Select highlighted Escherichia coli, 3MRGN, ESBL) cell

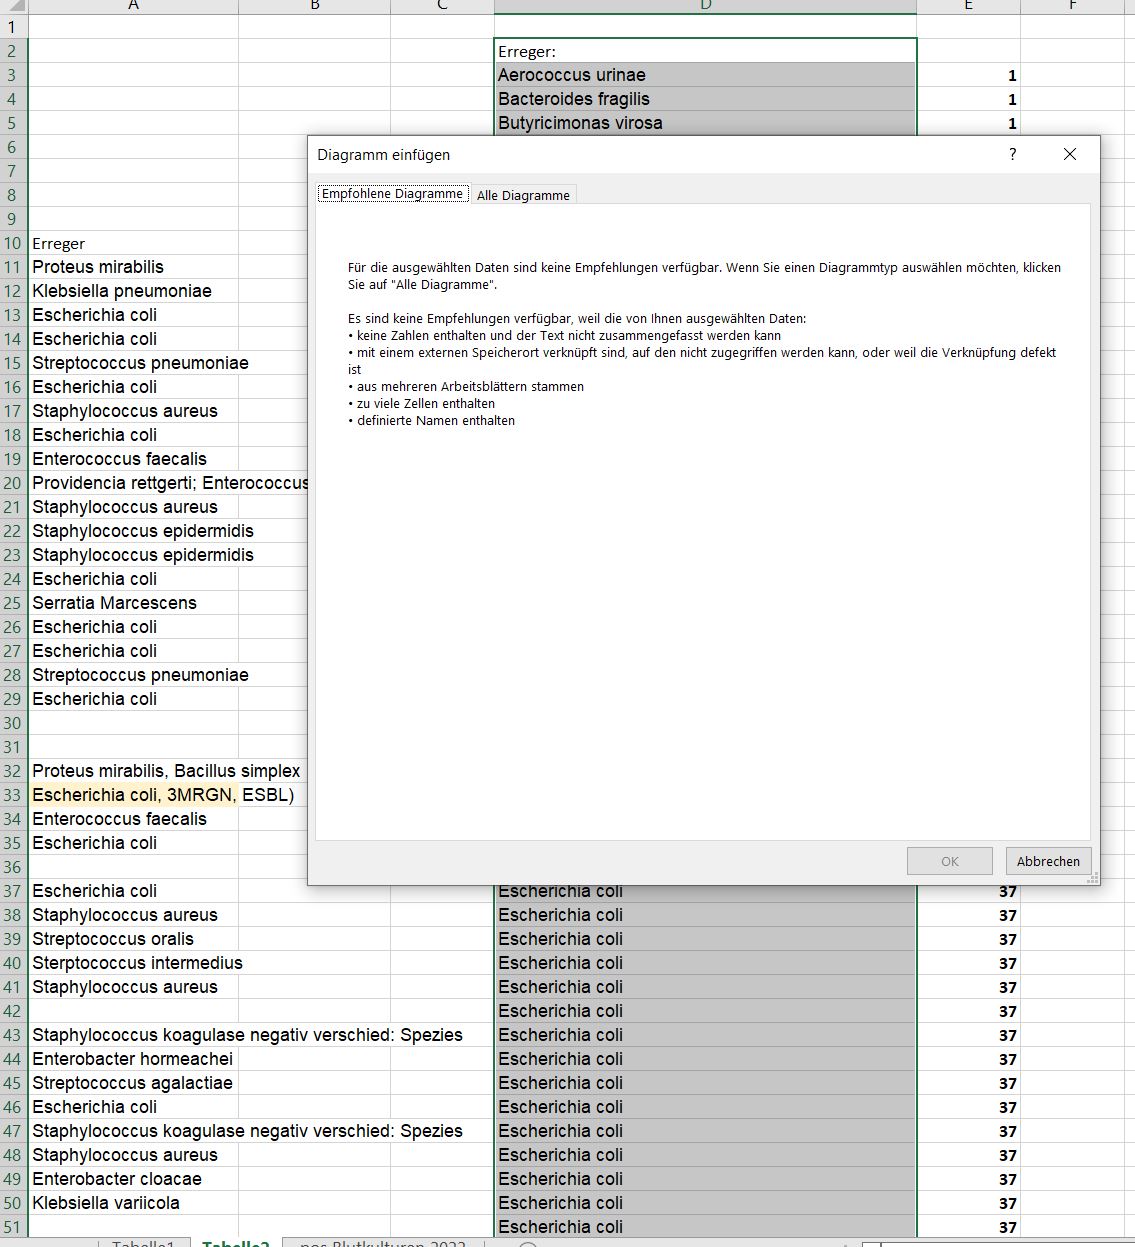[x=133, y=795]
